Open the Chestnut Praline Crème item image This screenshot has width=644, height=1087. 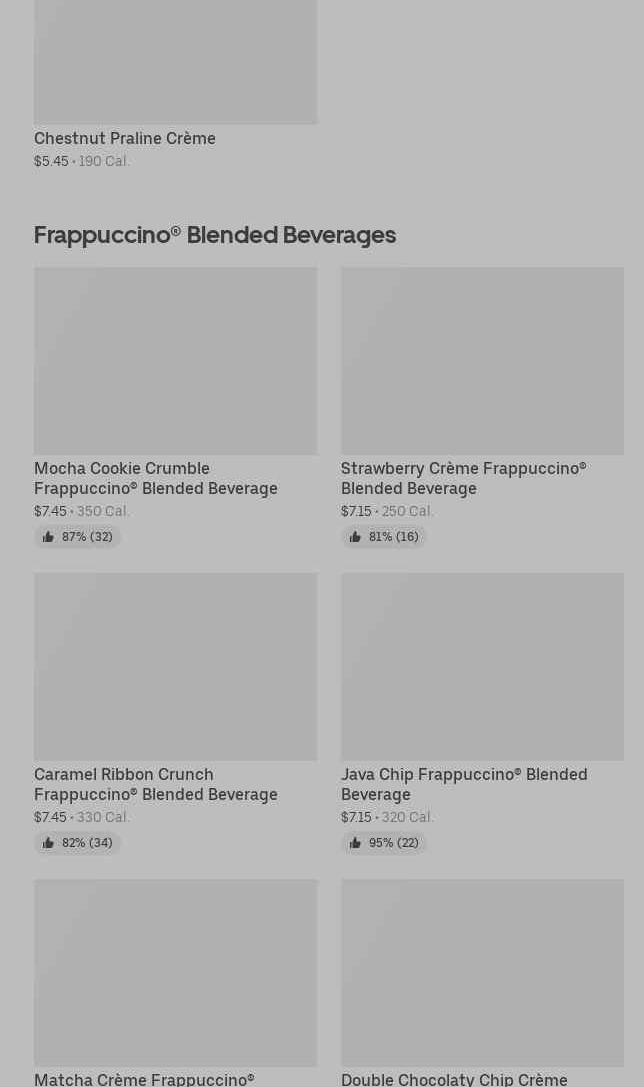[175, 62]
